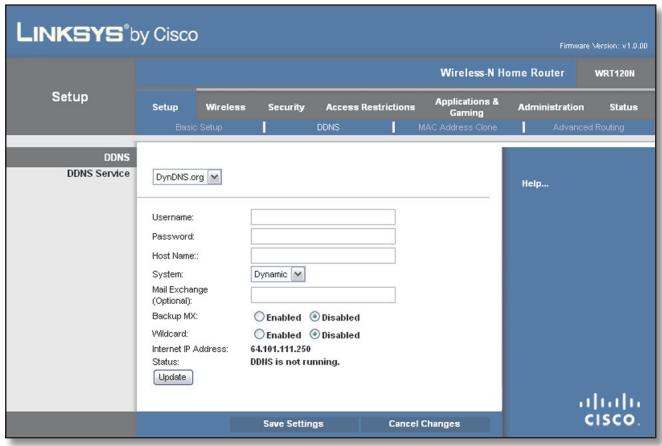Open MAC Address Clone sub-tab
662x446 pixels.
pos(457,127)
